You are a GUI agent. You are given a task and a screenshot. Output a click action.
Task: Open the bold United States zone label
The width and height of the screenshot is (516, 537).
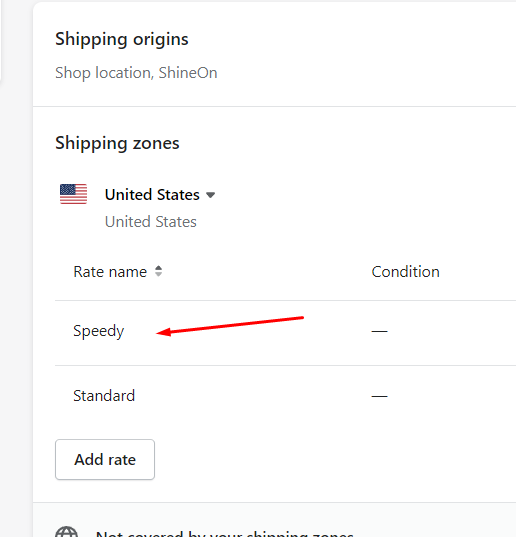click(152, 195)
